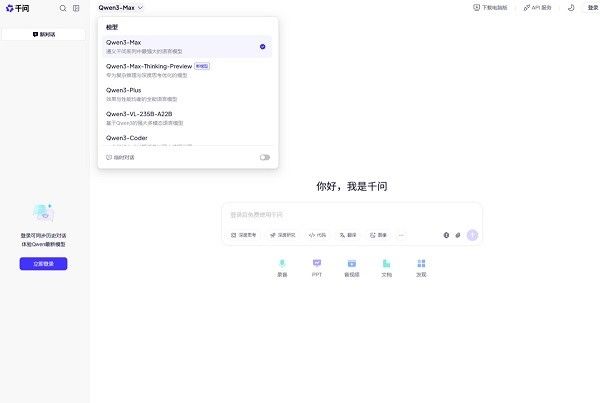Click the temporary chat clock icon
The width and height of the screenshot is (600, 403).
coord(109,157)
